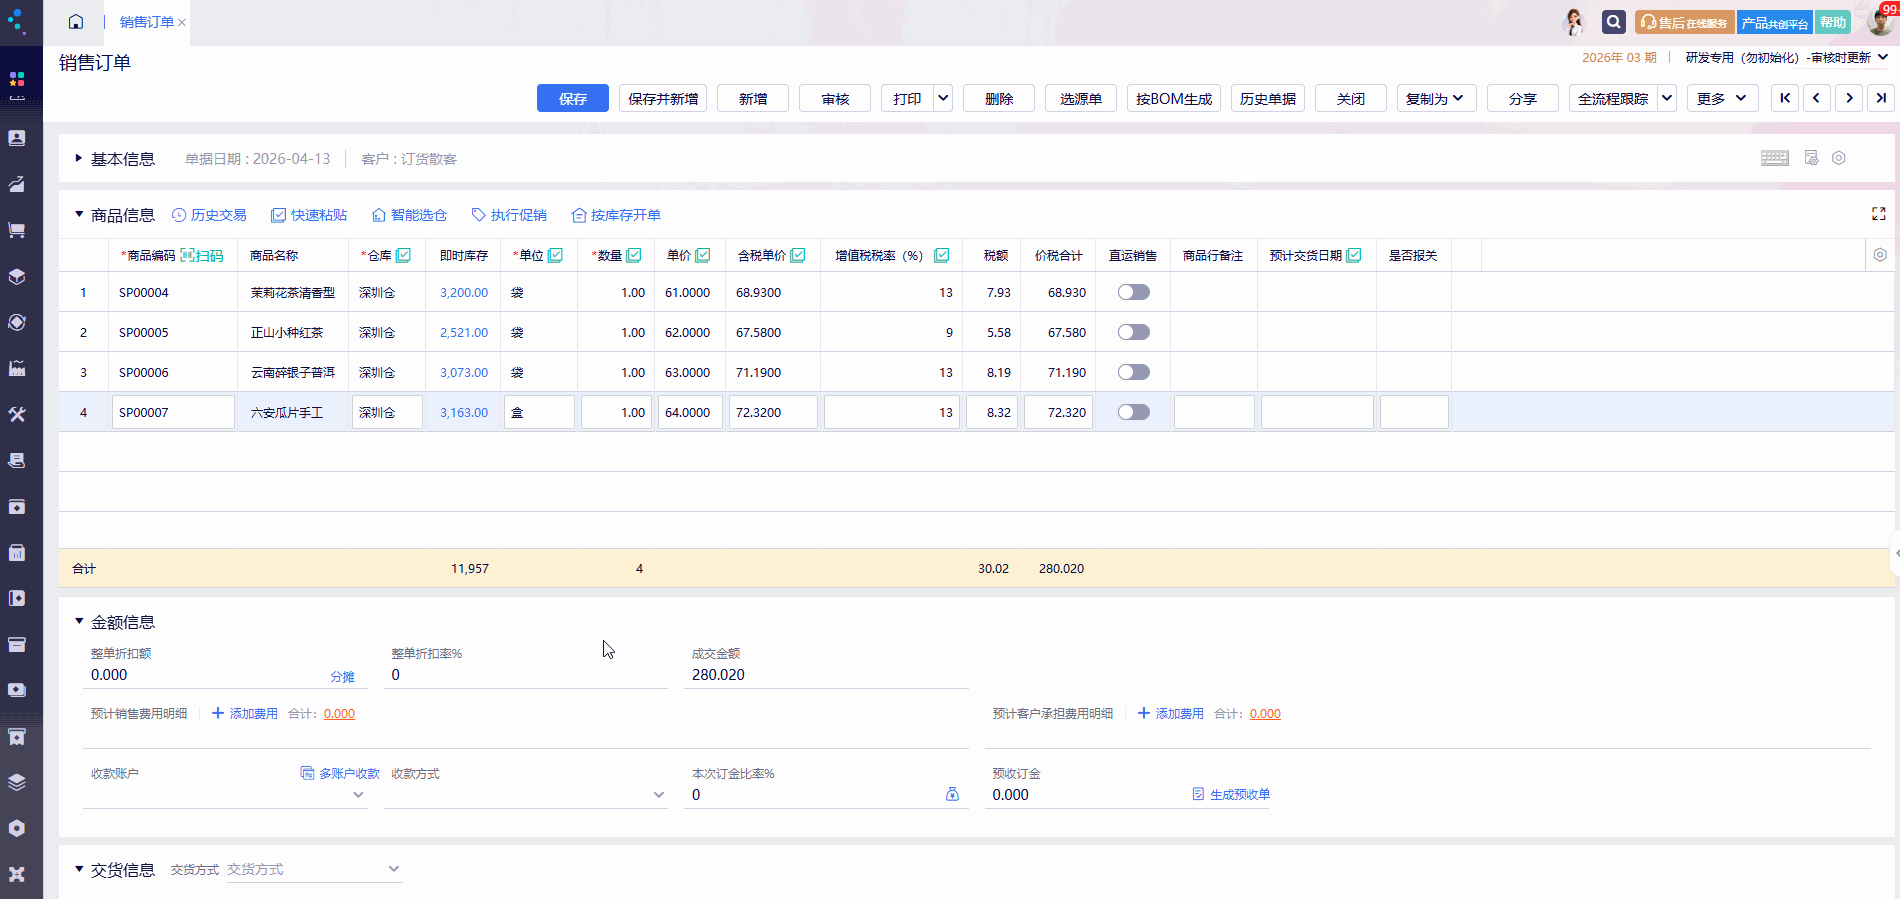This screenshot has width=1900, height=899.
Task: Open the search magnifier icon in header
Action: click(1613, 21)
